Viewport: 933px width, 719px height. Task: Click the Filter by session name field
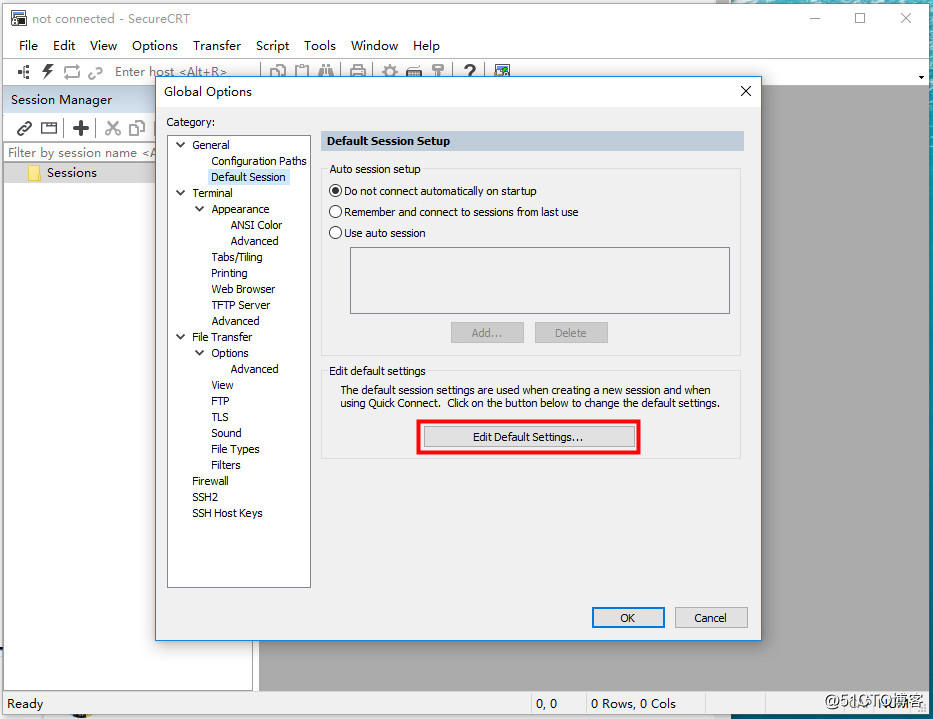coord(80,153)
